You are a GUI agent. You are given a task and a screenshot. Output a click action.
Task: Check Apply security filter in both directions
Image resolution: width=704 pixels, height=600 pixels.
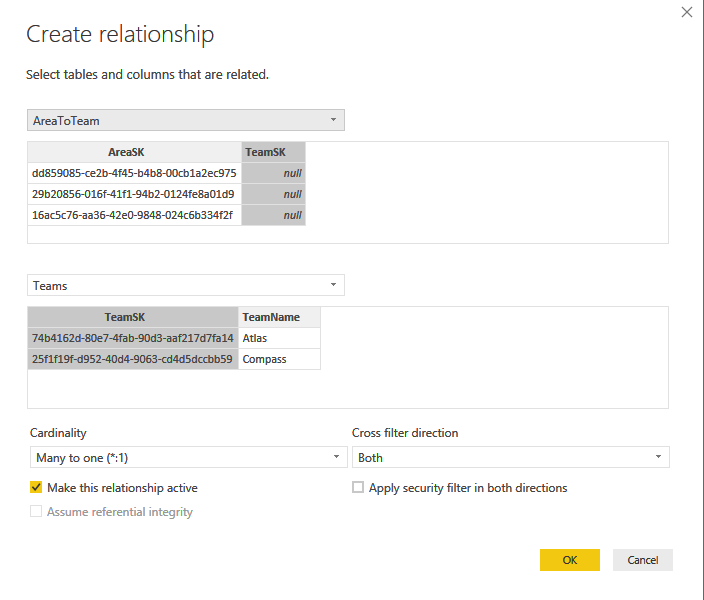pyautogui.click(x=358, y=488)
